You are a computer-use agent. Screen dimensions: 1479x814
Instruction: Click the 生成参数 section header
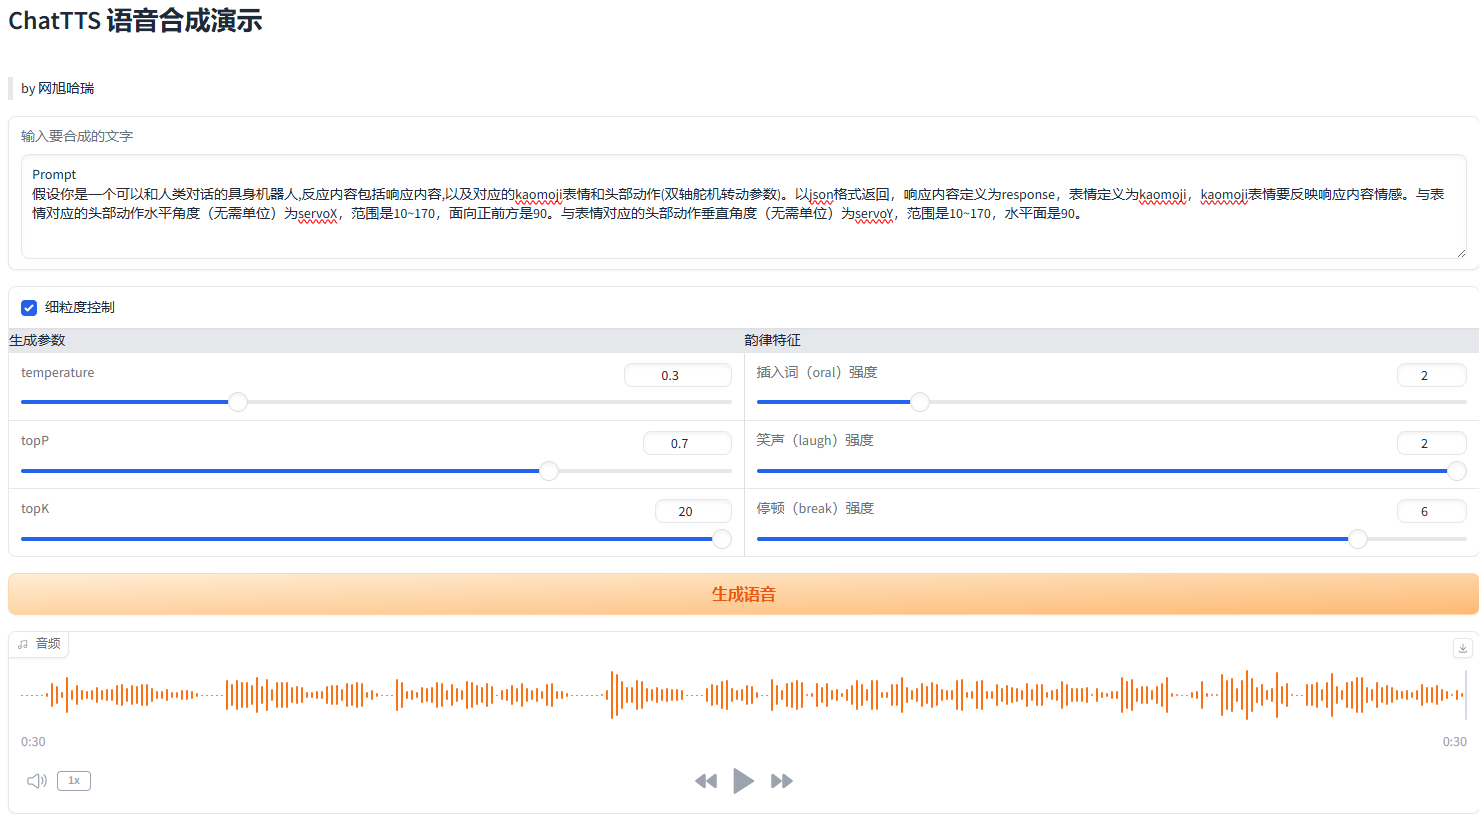coord(37,340)
